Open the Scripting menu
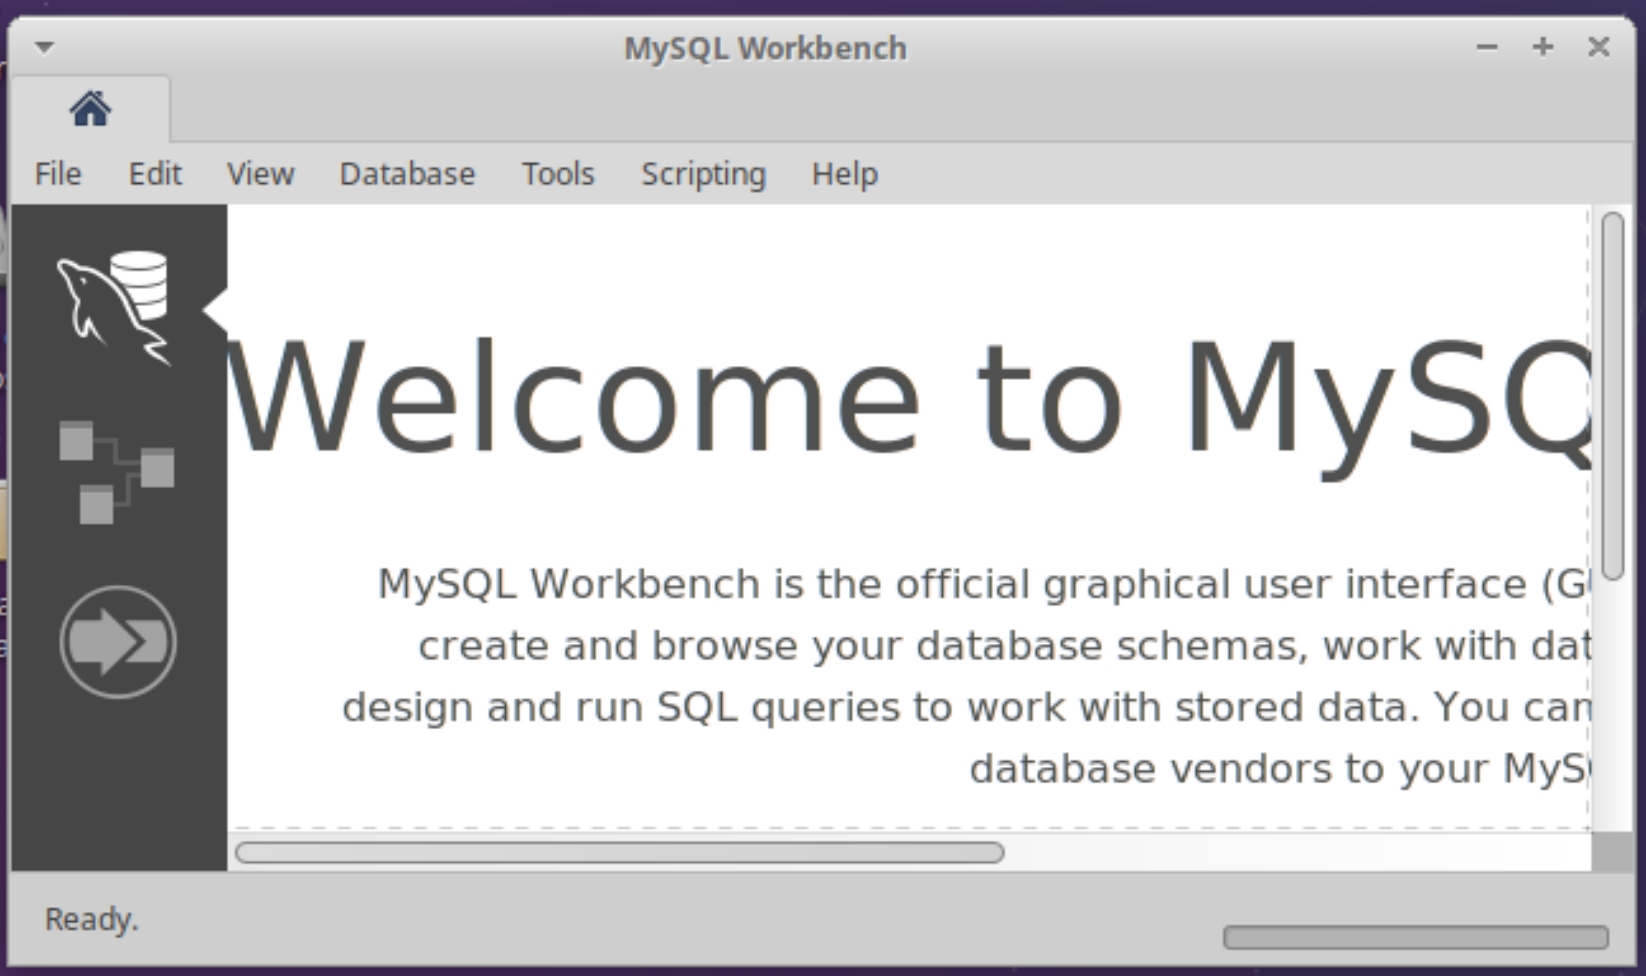The image size is (1646, 976). click(703, 174)
